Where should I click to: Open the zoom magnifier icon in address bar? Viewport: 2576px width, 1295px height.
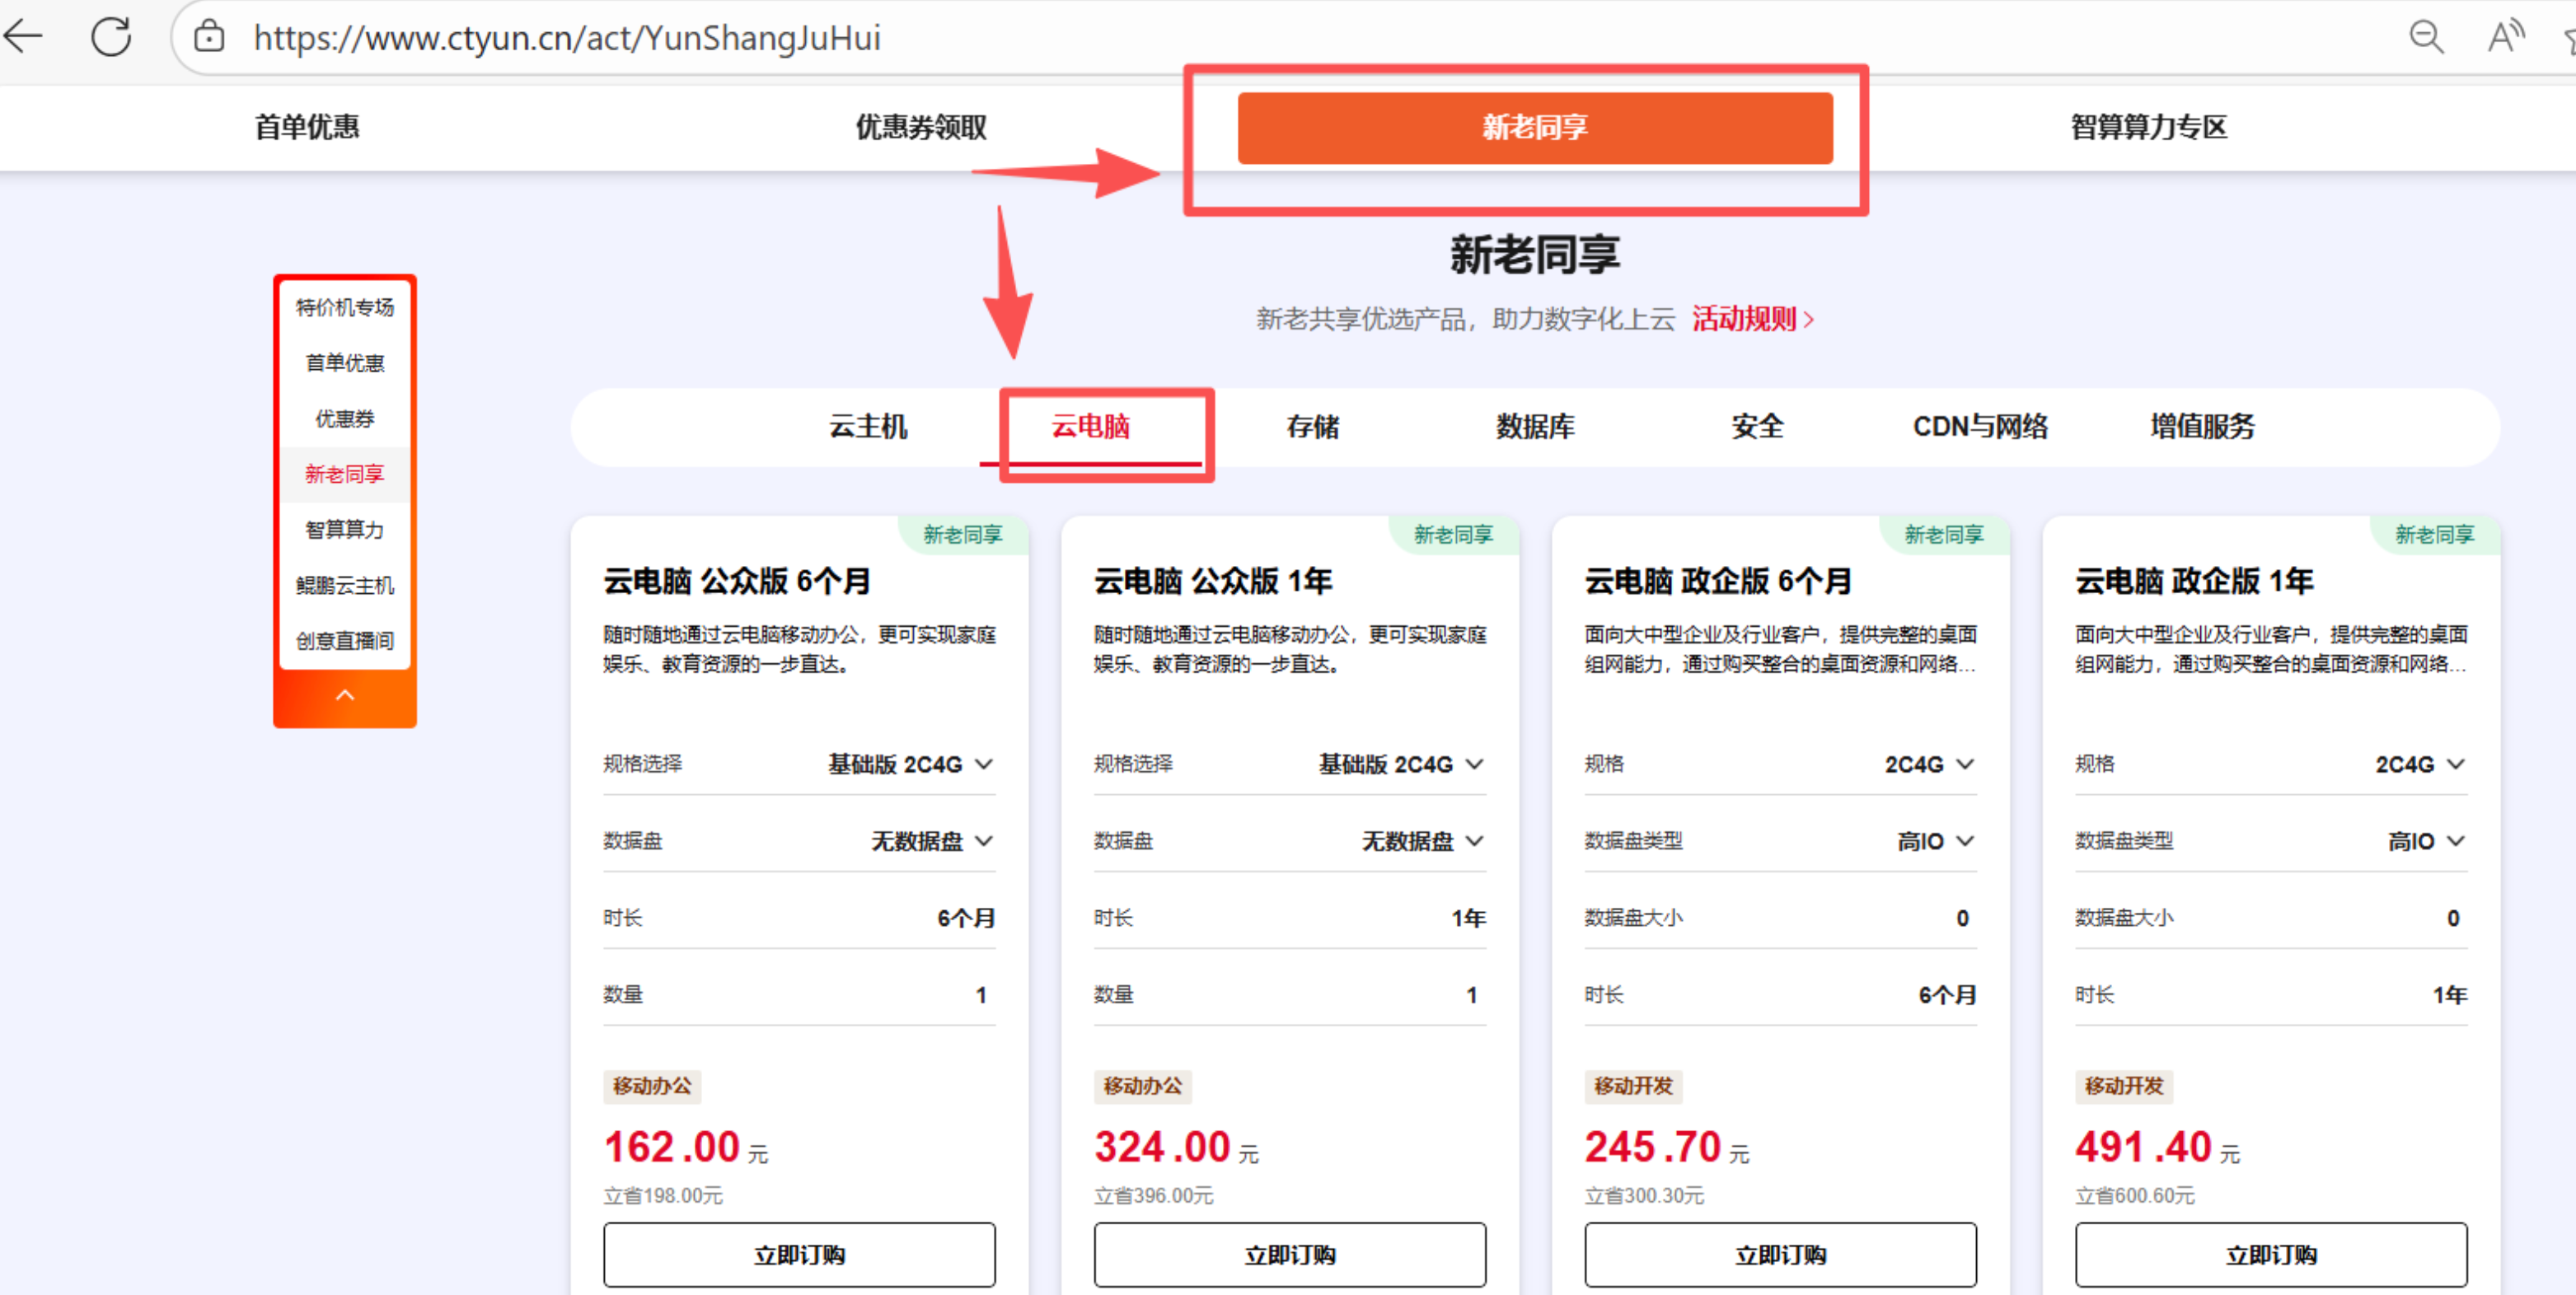2426,37
